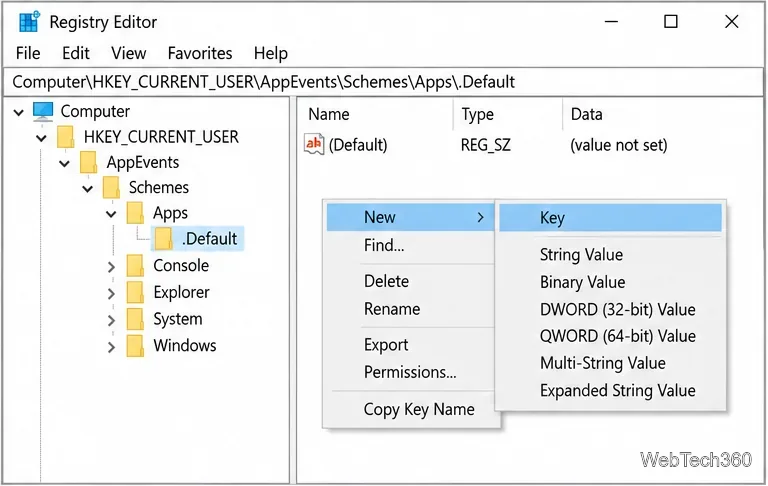Image resolution: width=768 pixels, height=486 pixels.
Task: Select the Computer label in tree
Action: [x=95, y=112]
